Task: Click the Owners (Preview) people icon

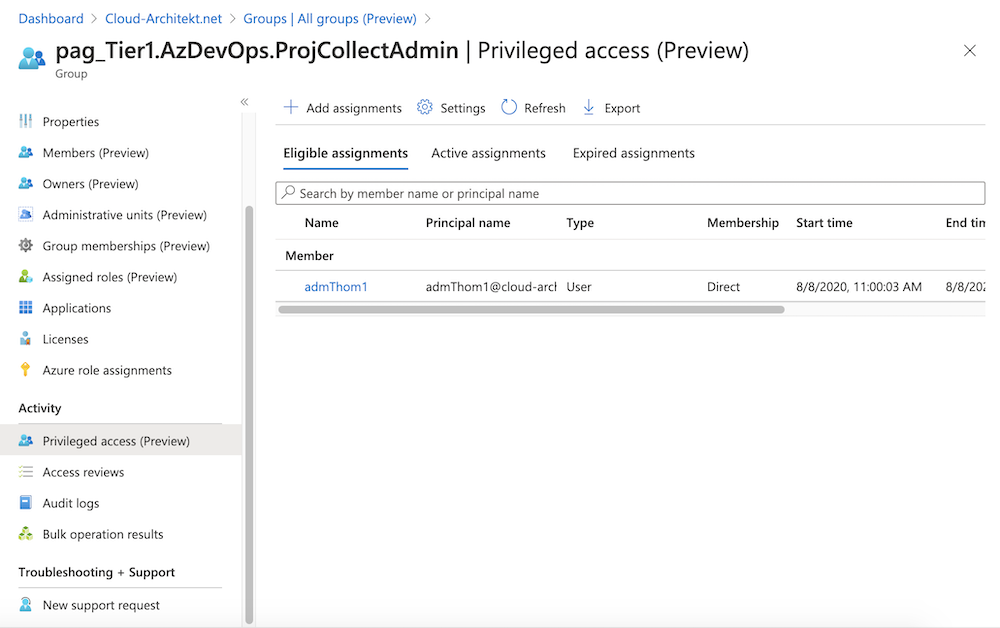Action: pos(26,184)
